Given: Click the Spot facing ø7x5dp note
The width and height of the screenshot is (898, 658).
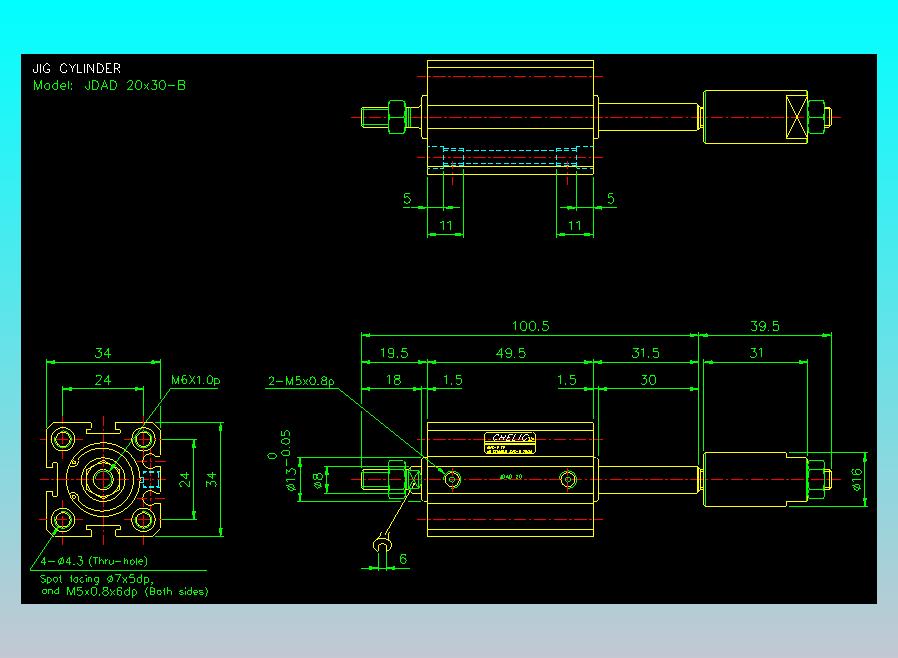Looking at the screenshot, I should [97, 579].
